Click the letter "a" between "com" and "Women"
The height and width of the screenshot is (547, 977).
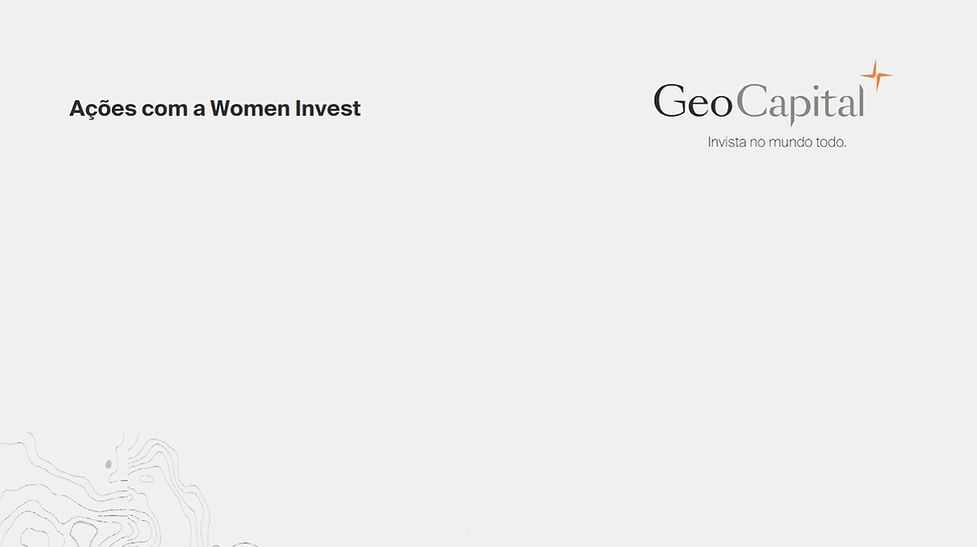[199, 109]
